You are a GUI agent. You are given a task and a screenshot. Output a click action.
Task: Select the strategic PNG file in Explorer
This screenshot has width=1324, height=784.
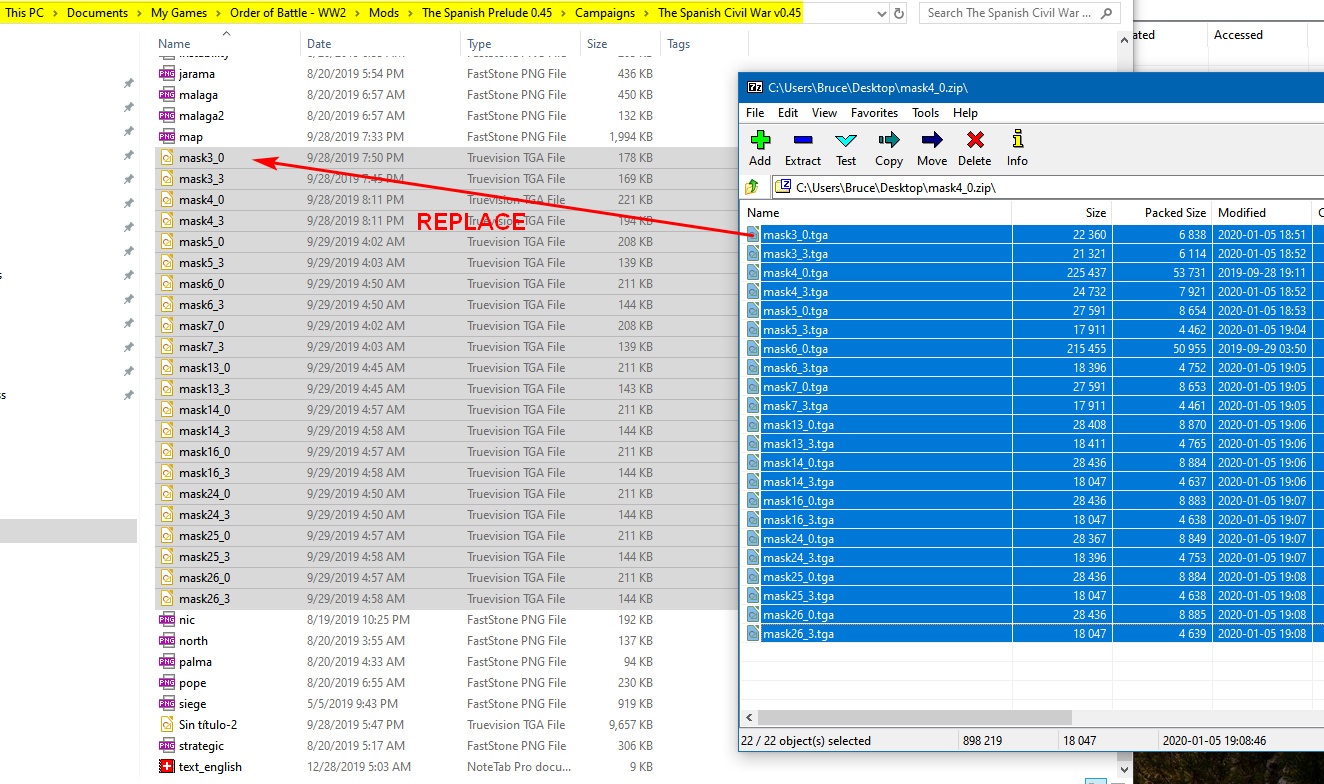click(201, 746)
